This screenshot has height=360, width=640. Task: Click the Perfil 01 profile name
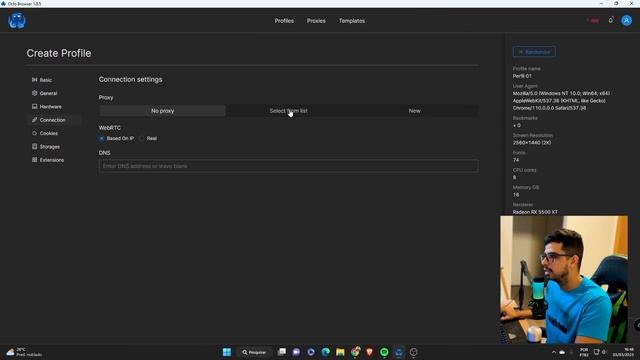[522, 76]
